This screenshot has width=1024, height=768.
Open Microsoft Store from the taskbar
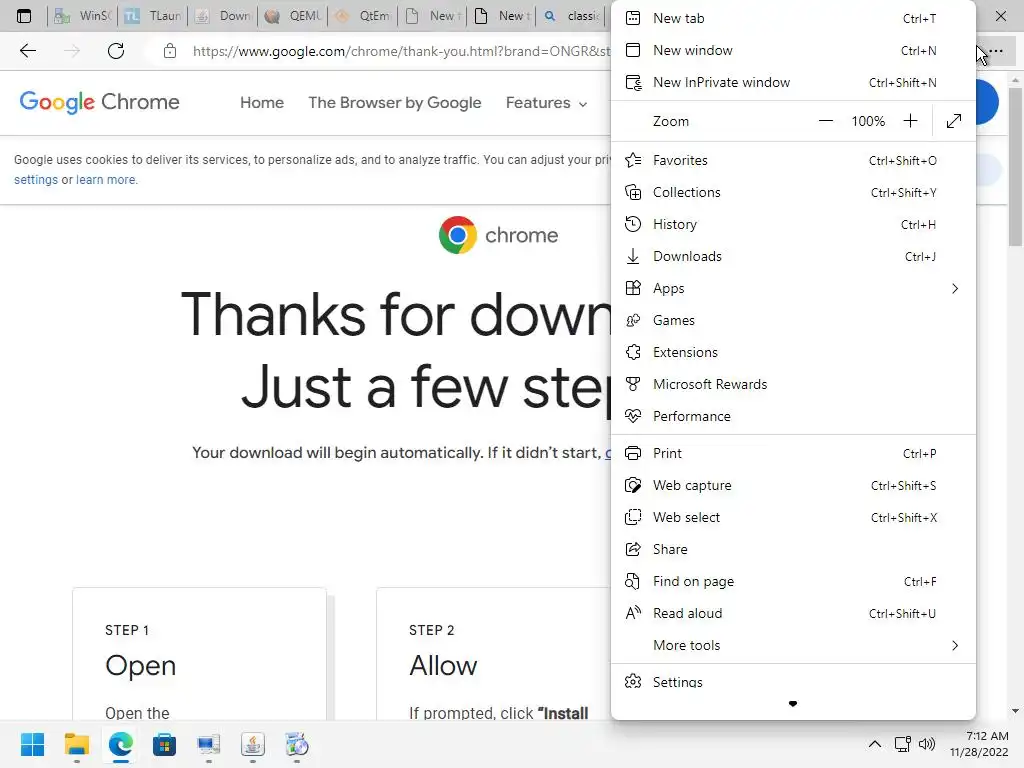point(165,744)
